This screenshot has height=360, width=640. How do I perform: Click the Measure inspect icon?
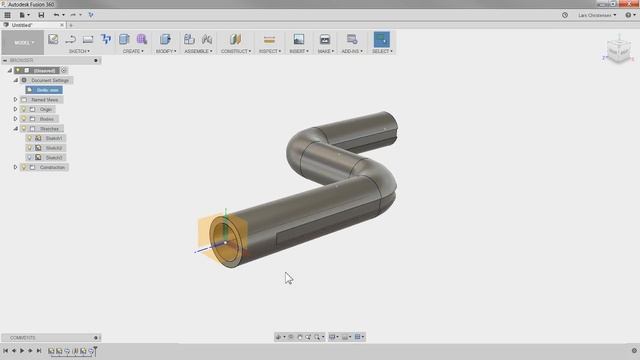coord(269,39)
